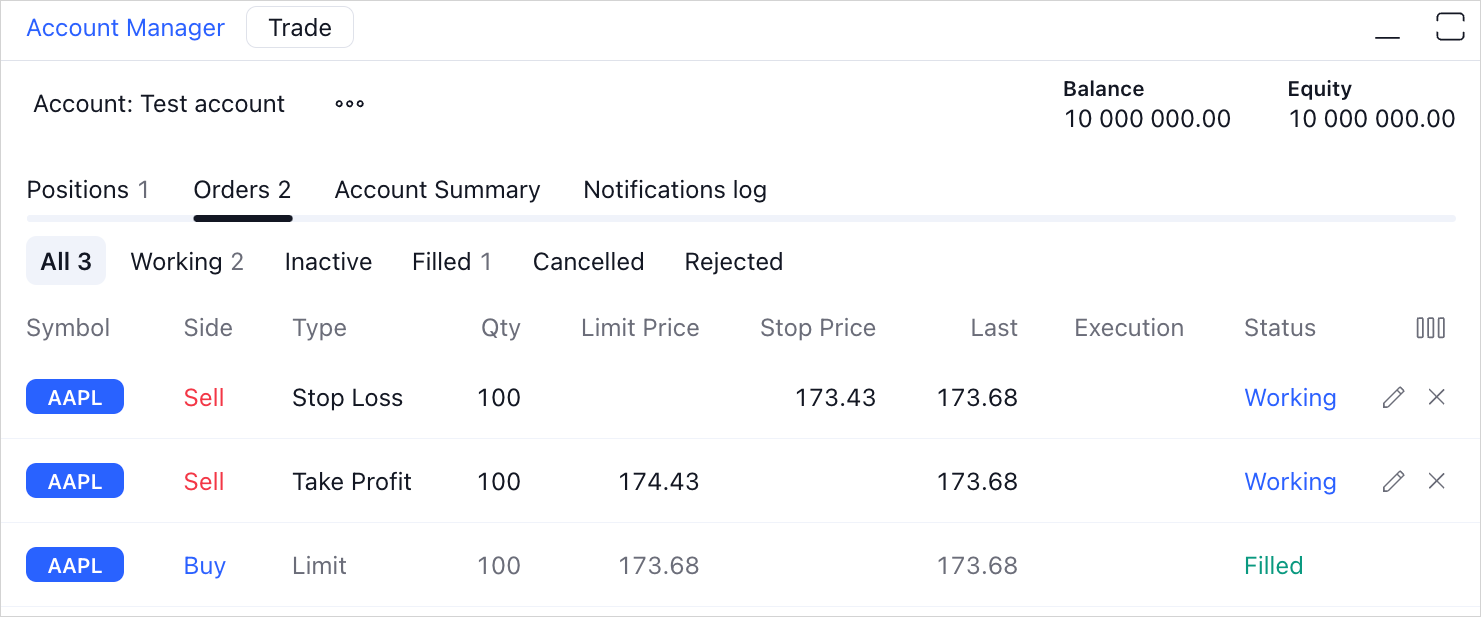The image size is (1481, 617).
Task: Show only Cancelled orders
Action: click(588, 262)
